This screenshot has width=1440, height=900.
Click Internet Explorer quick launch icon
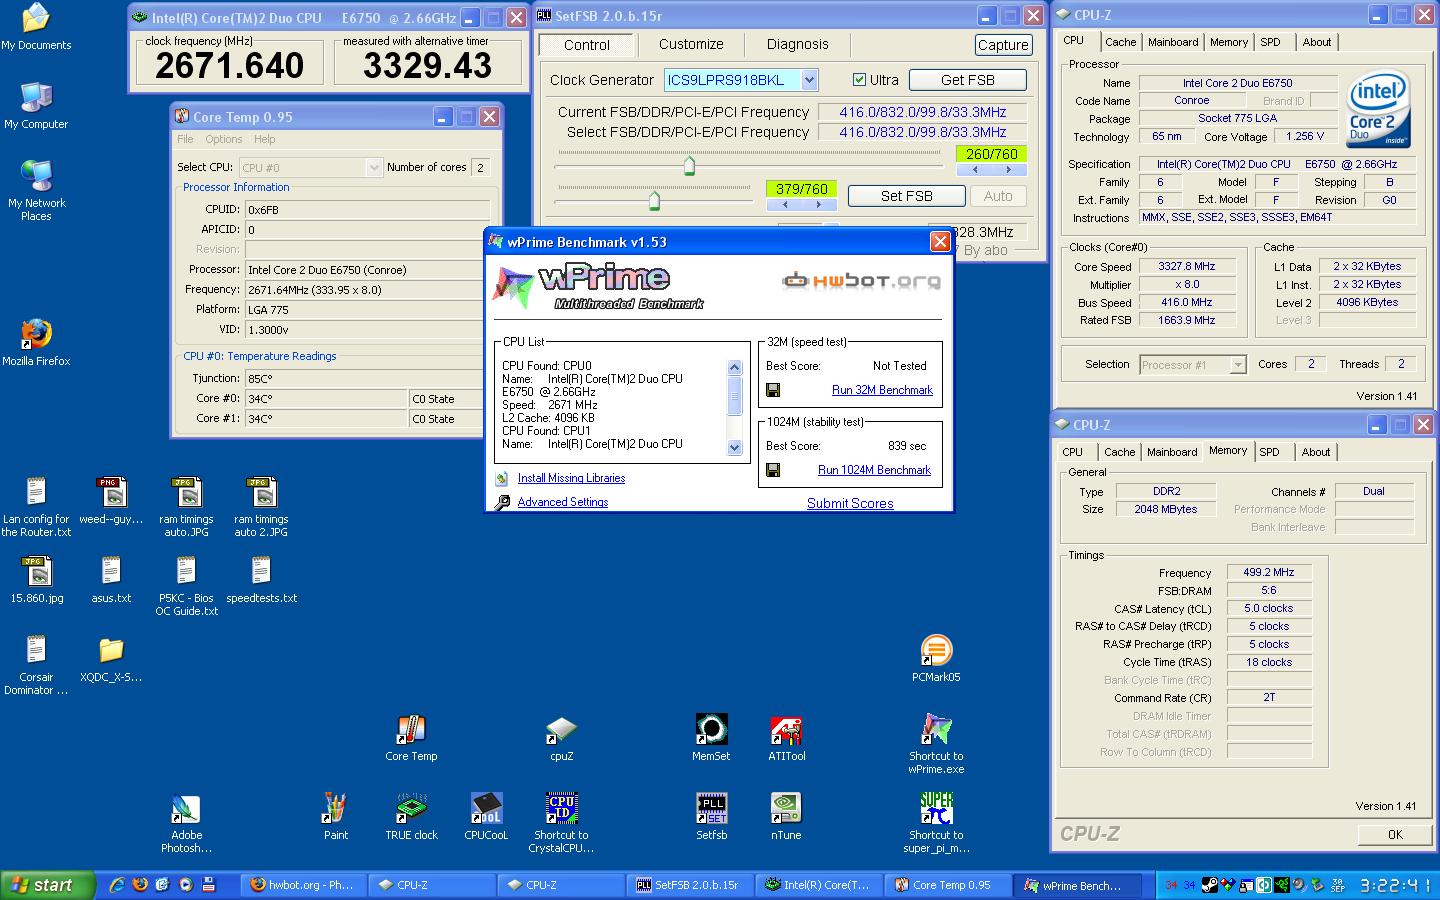pos(117,884)
